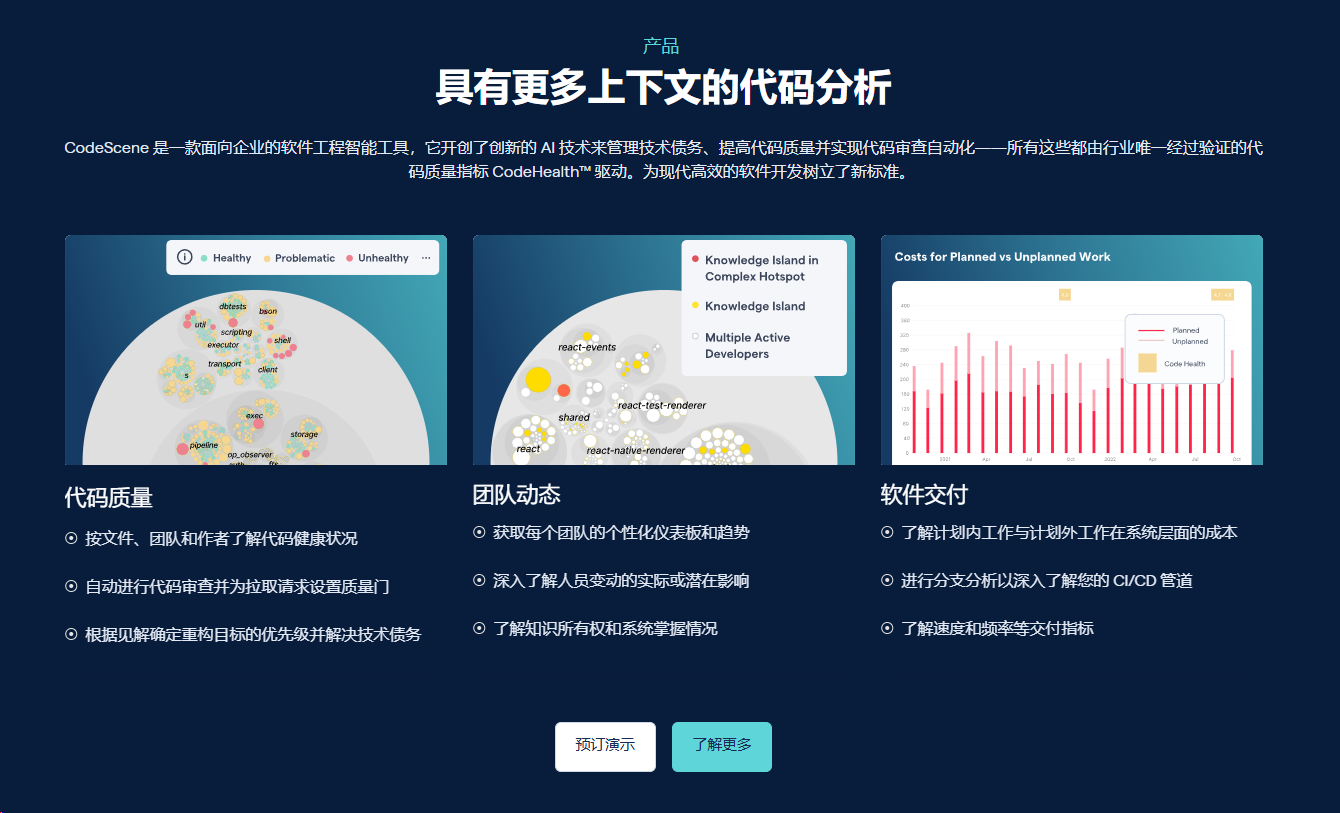Click bullet icon beside 了解计划内工作与计划外工作
Image resolution: width=1340 pixels, height=813 pixels.
(887, 532)
